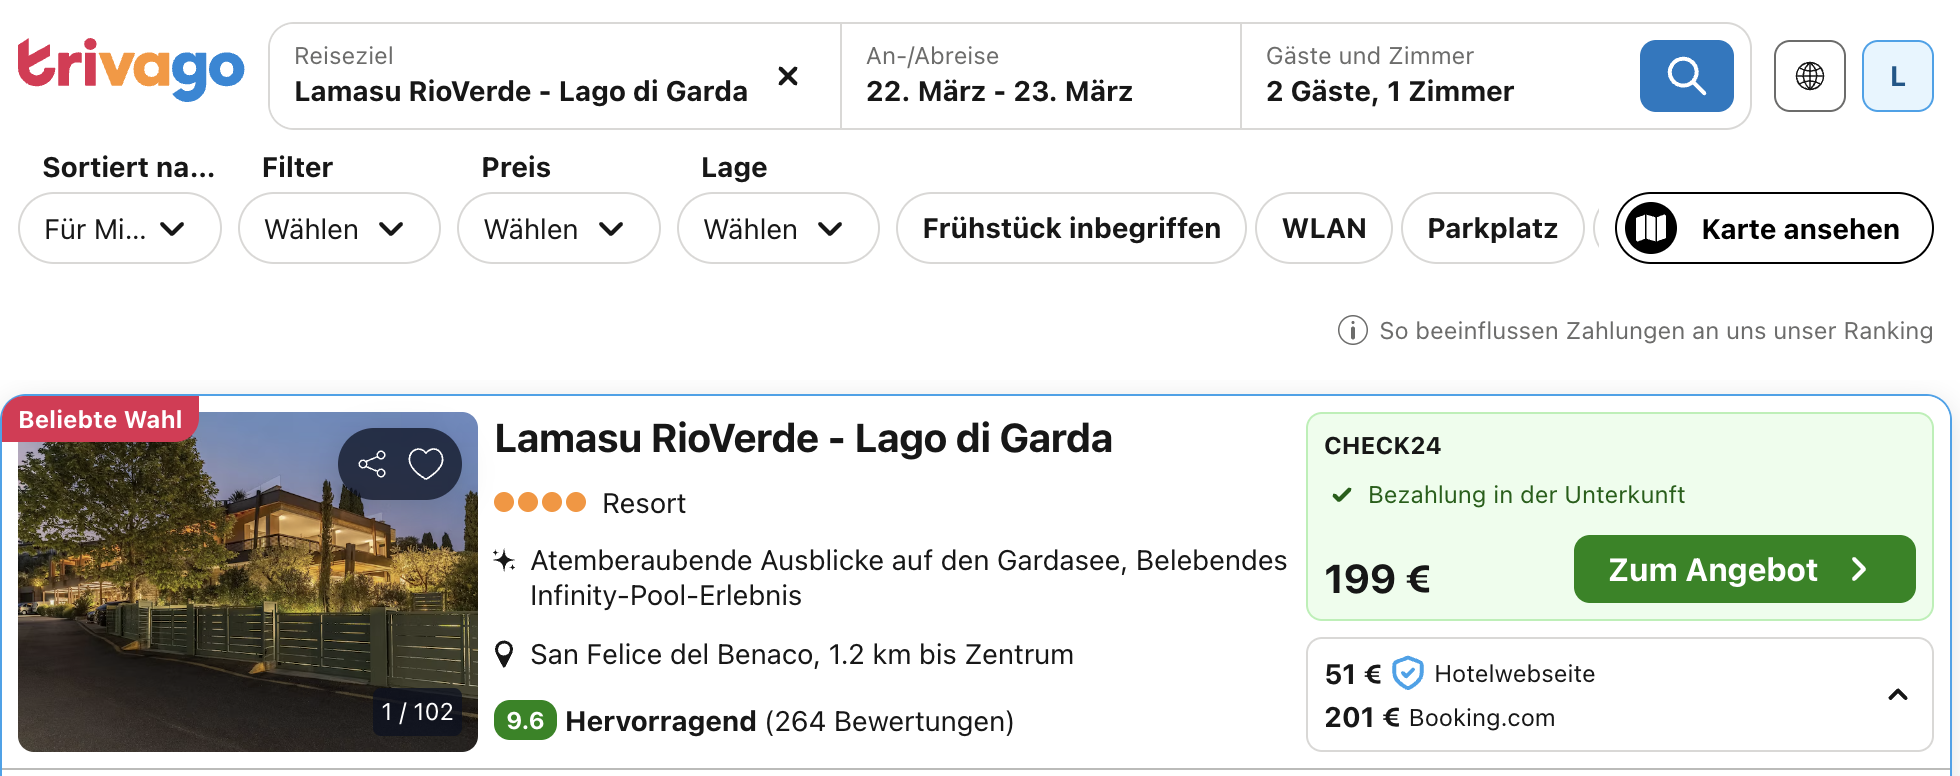Share the Lamasu RioVerde listing
This screenshot has width=1960, height=776.
tap(372, 464)
